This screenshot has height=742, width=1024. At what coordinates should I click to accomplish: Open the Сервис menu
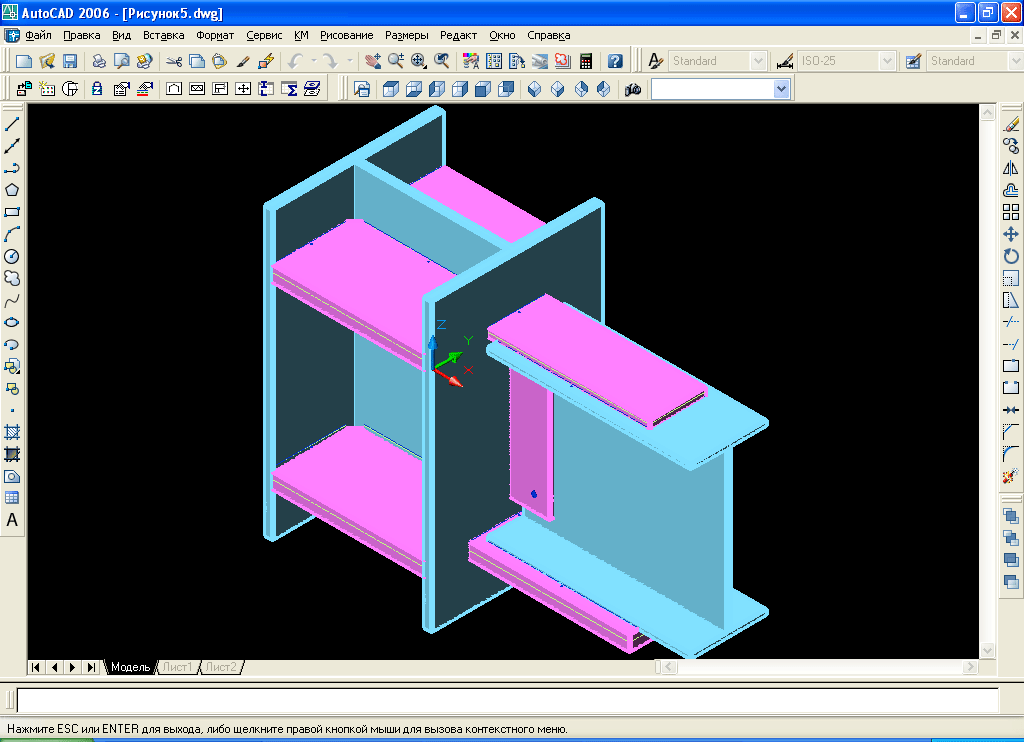click(x=264, y=35)
